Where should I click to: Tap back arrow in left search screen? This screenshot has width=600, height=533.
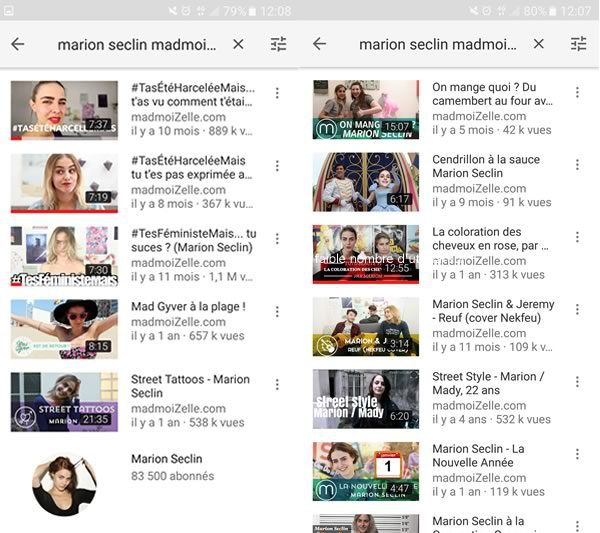18,44
